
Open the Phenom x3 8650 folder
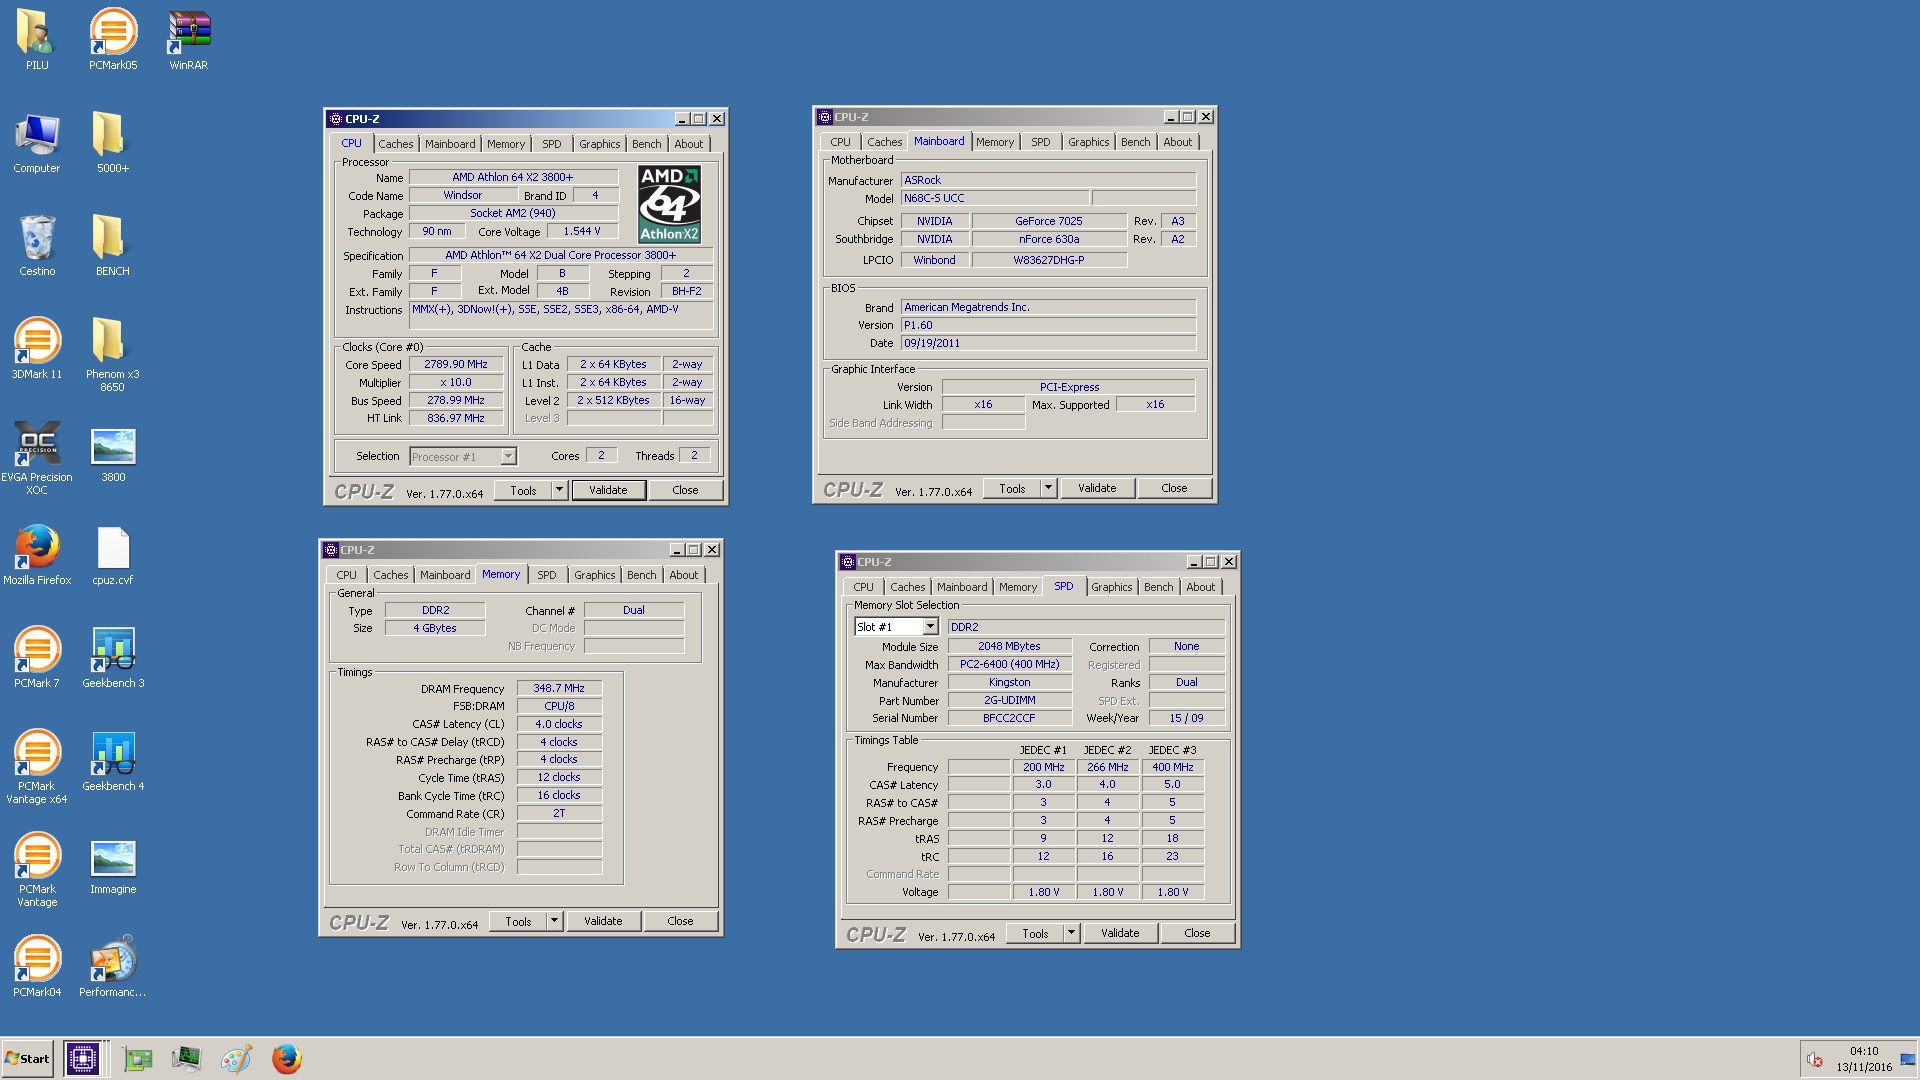click(113, 355)
